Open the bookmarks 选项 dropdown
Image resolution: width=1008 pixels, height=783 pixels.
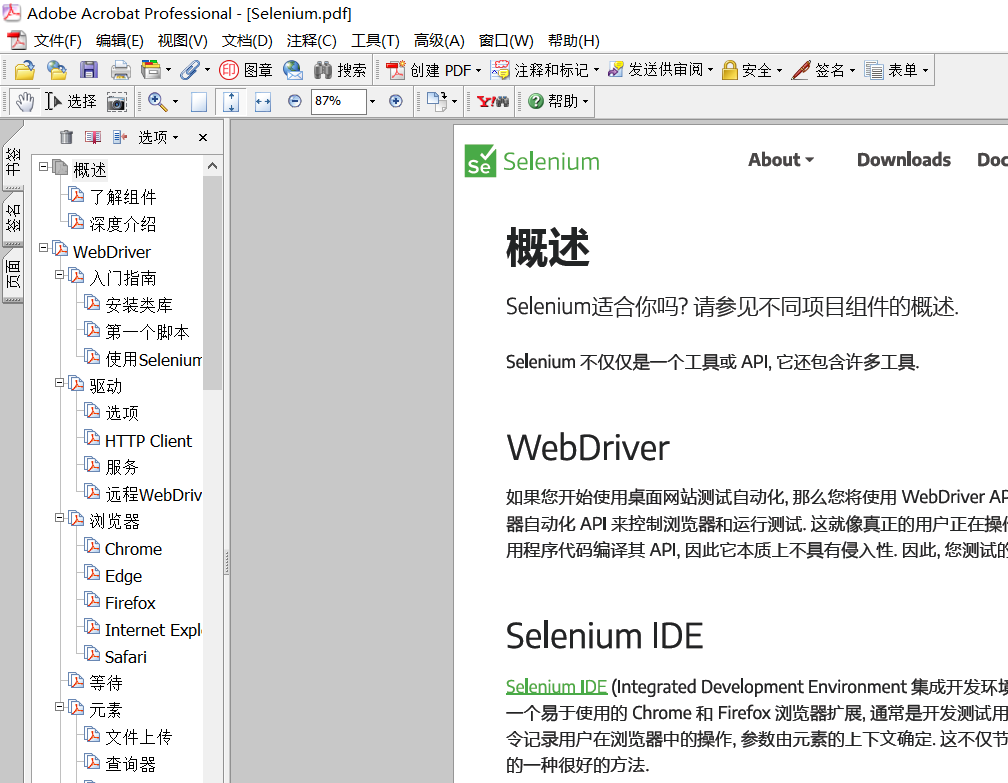(x=158, y=137)
